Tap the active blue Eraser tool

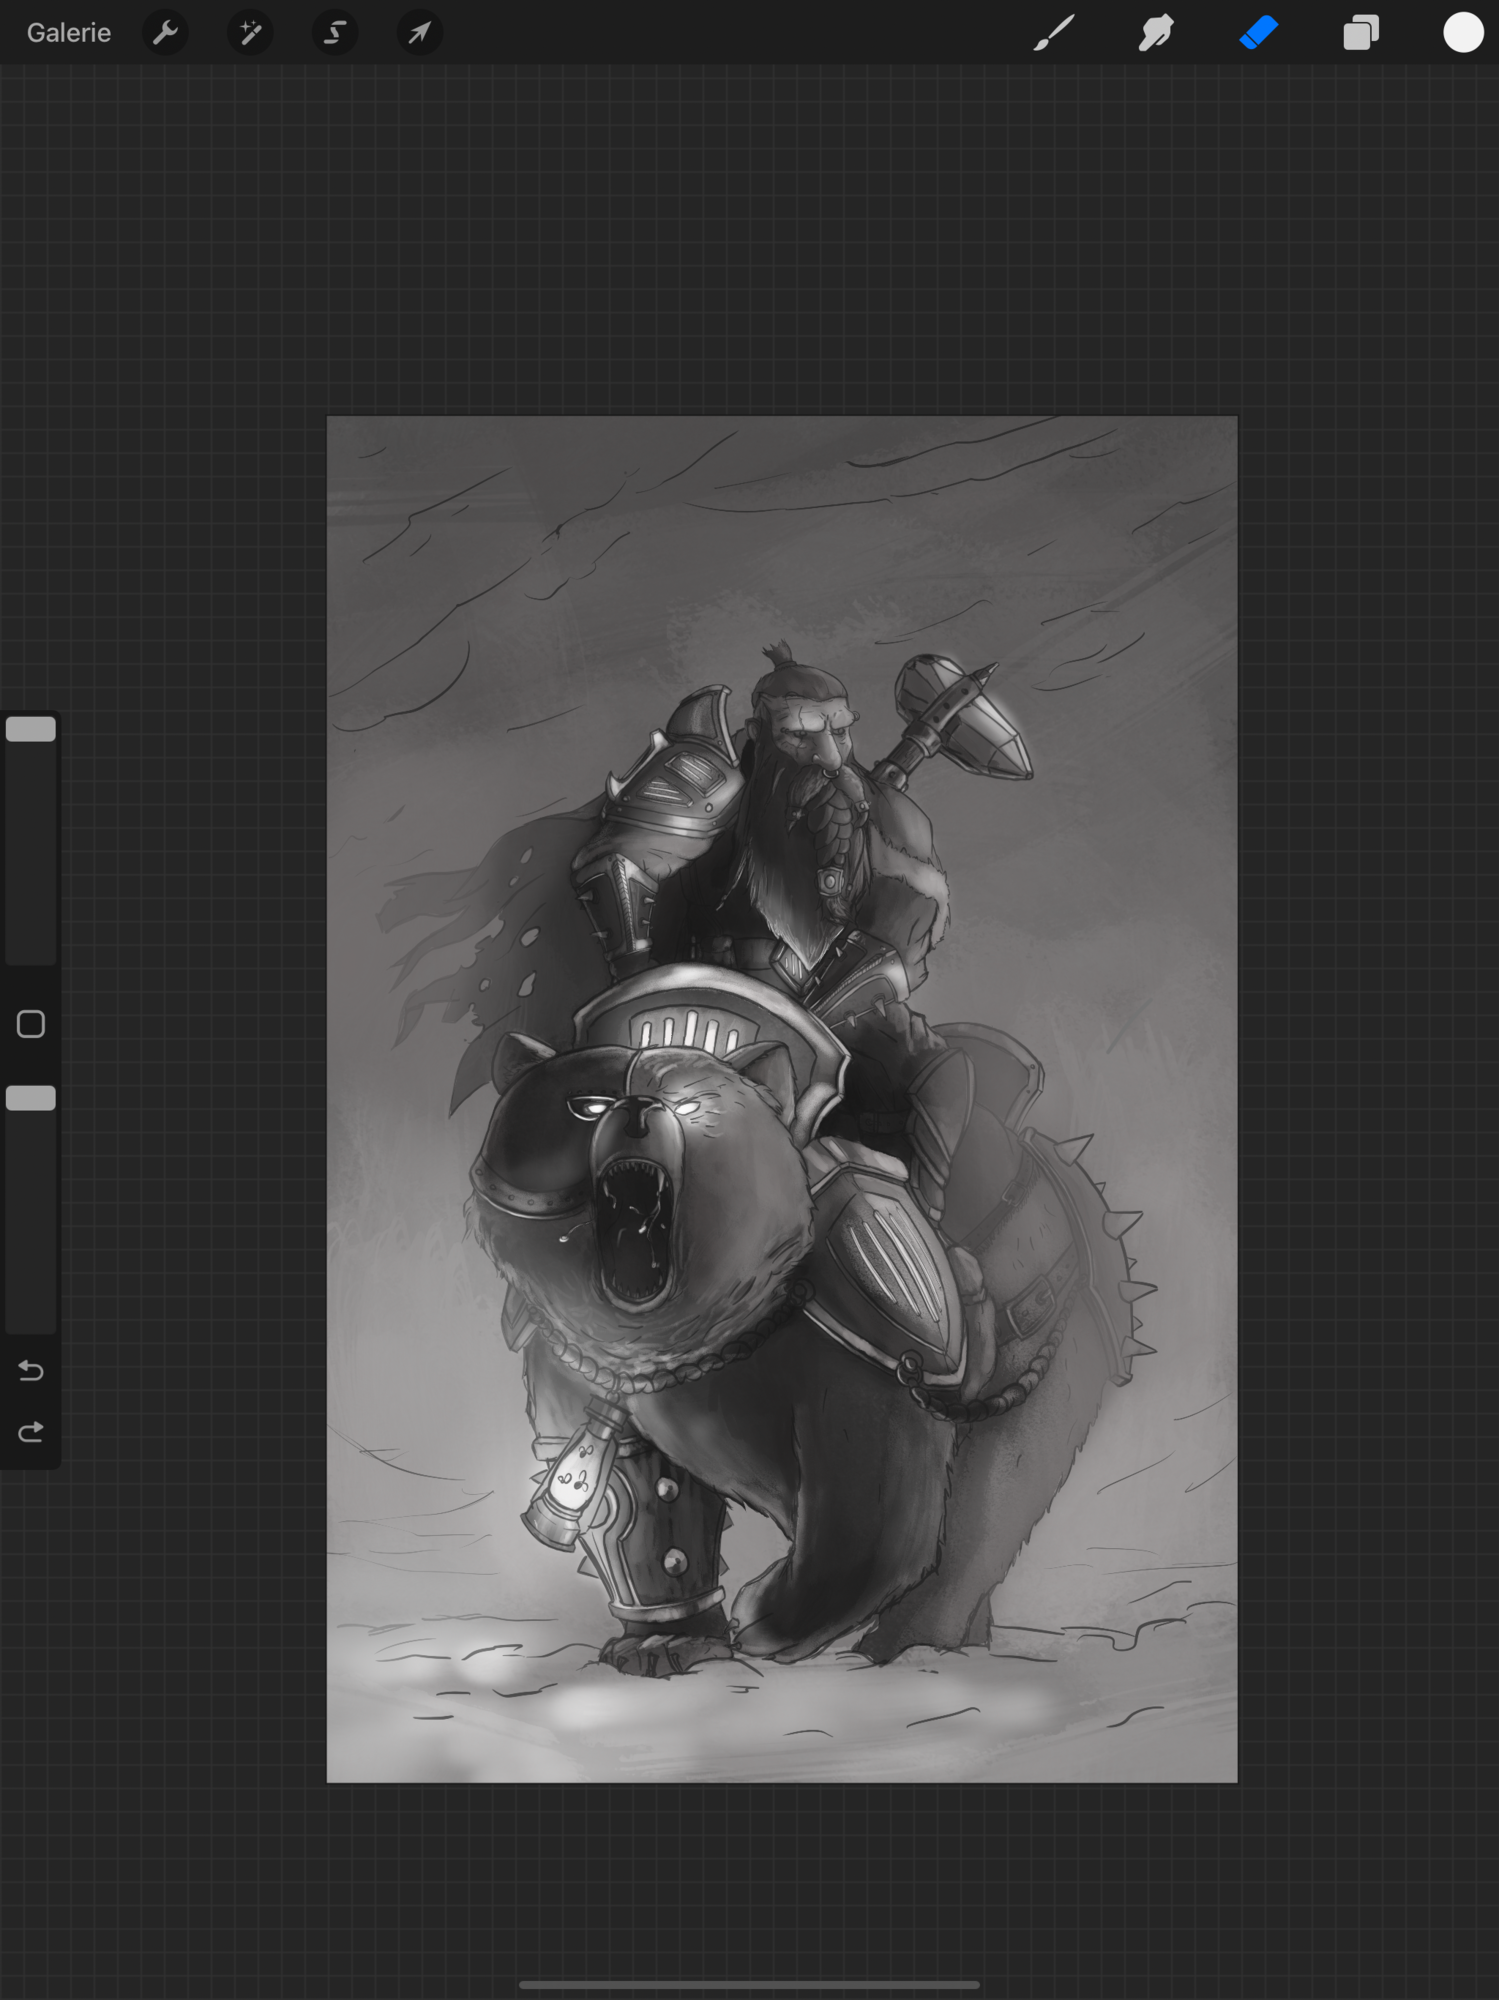[x=1258, y=33]
